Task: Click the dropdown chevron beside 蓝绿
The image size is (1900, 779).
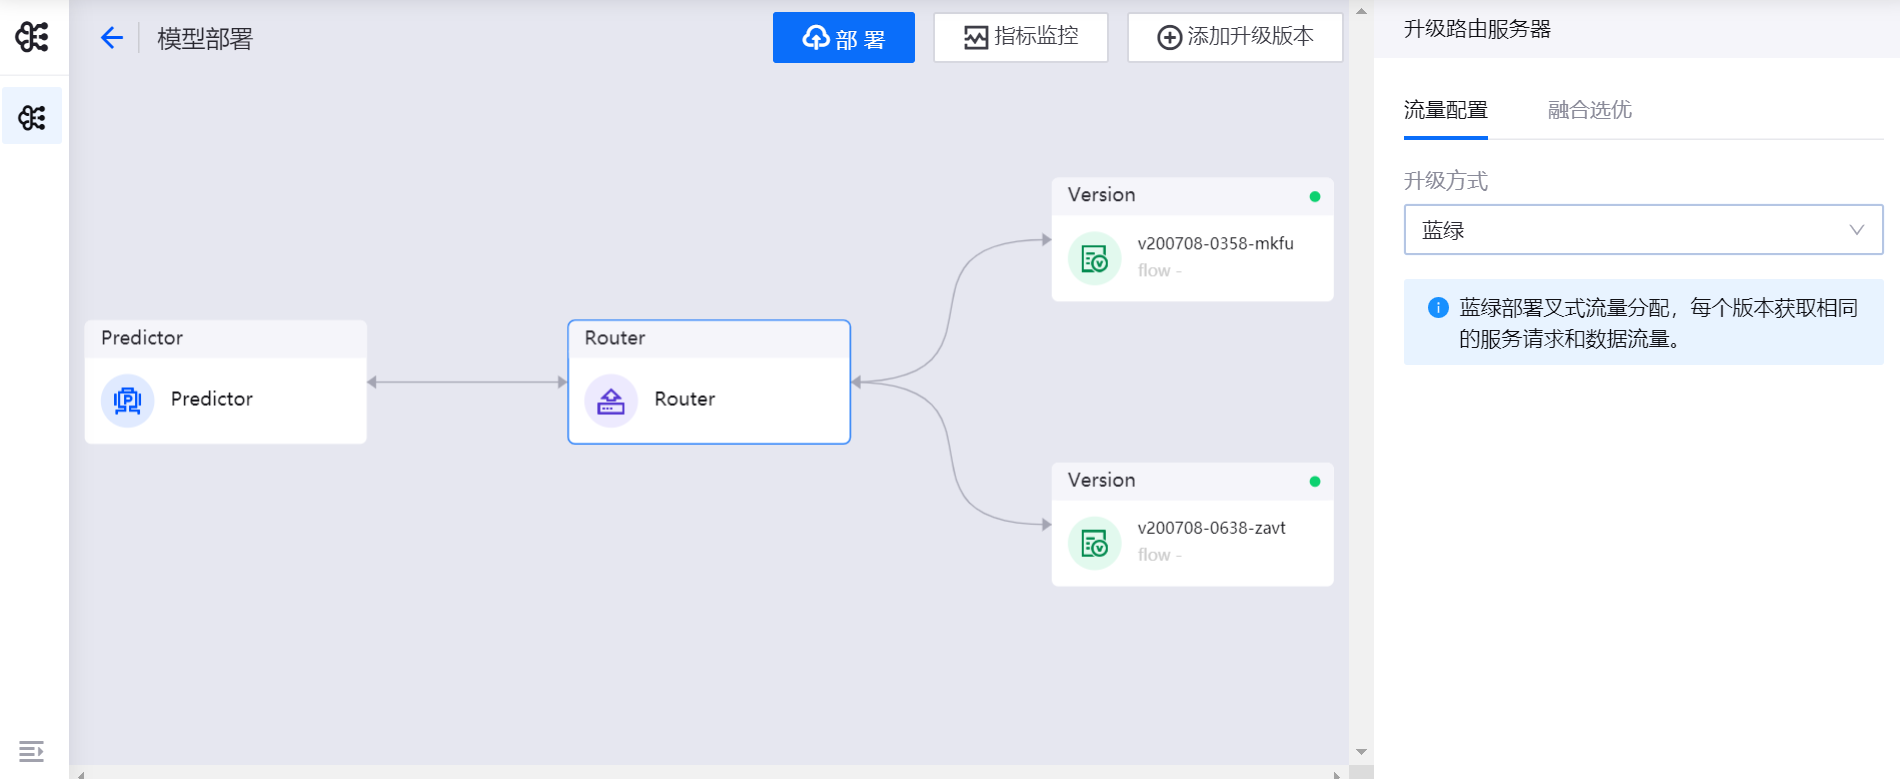Action: tap(1857, 230)
